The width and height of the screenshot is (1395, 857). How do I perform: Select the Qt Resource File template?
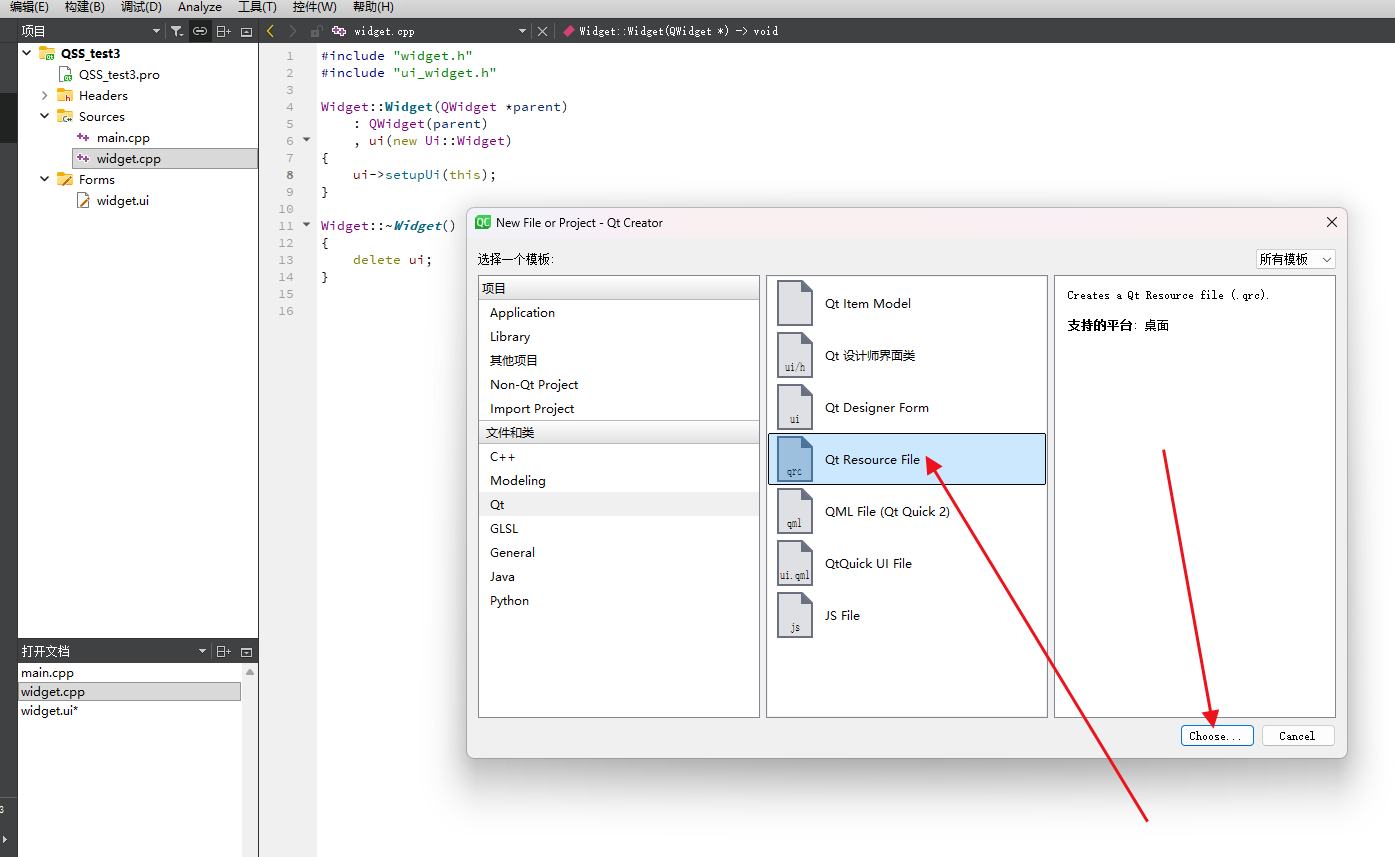click(x=906, y=459)
